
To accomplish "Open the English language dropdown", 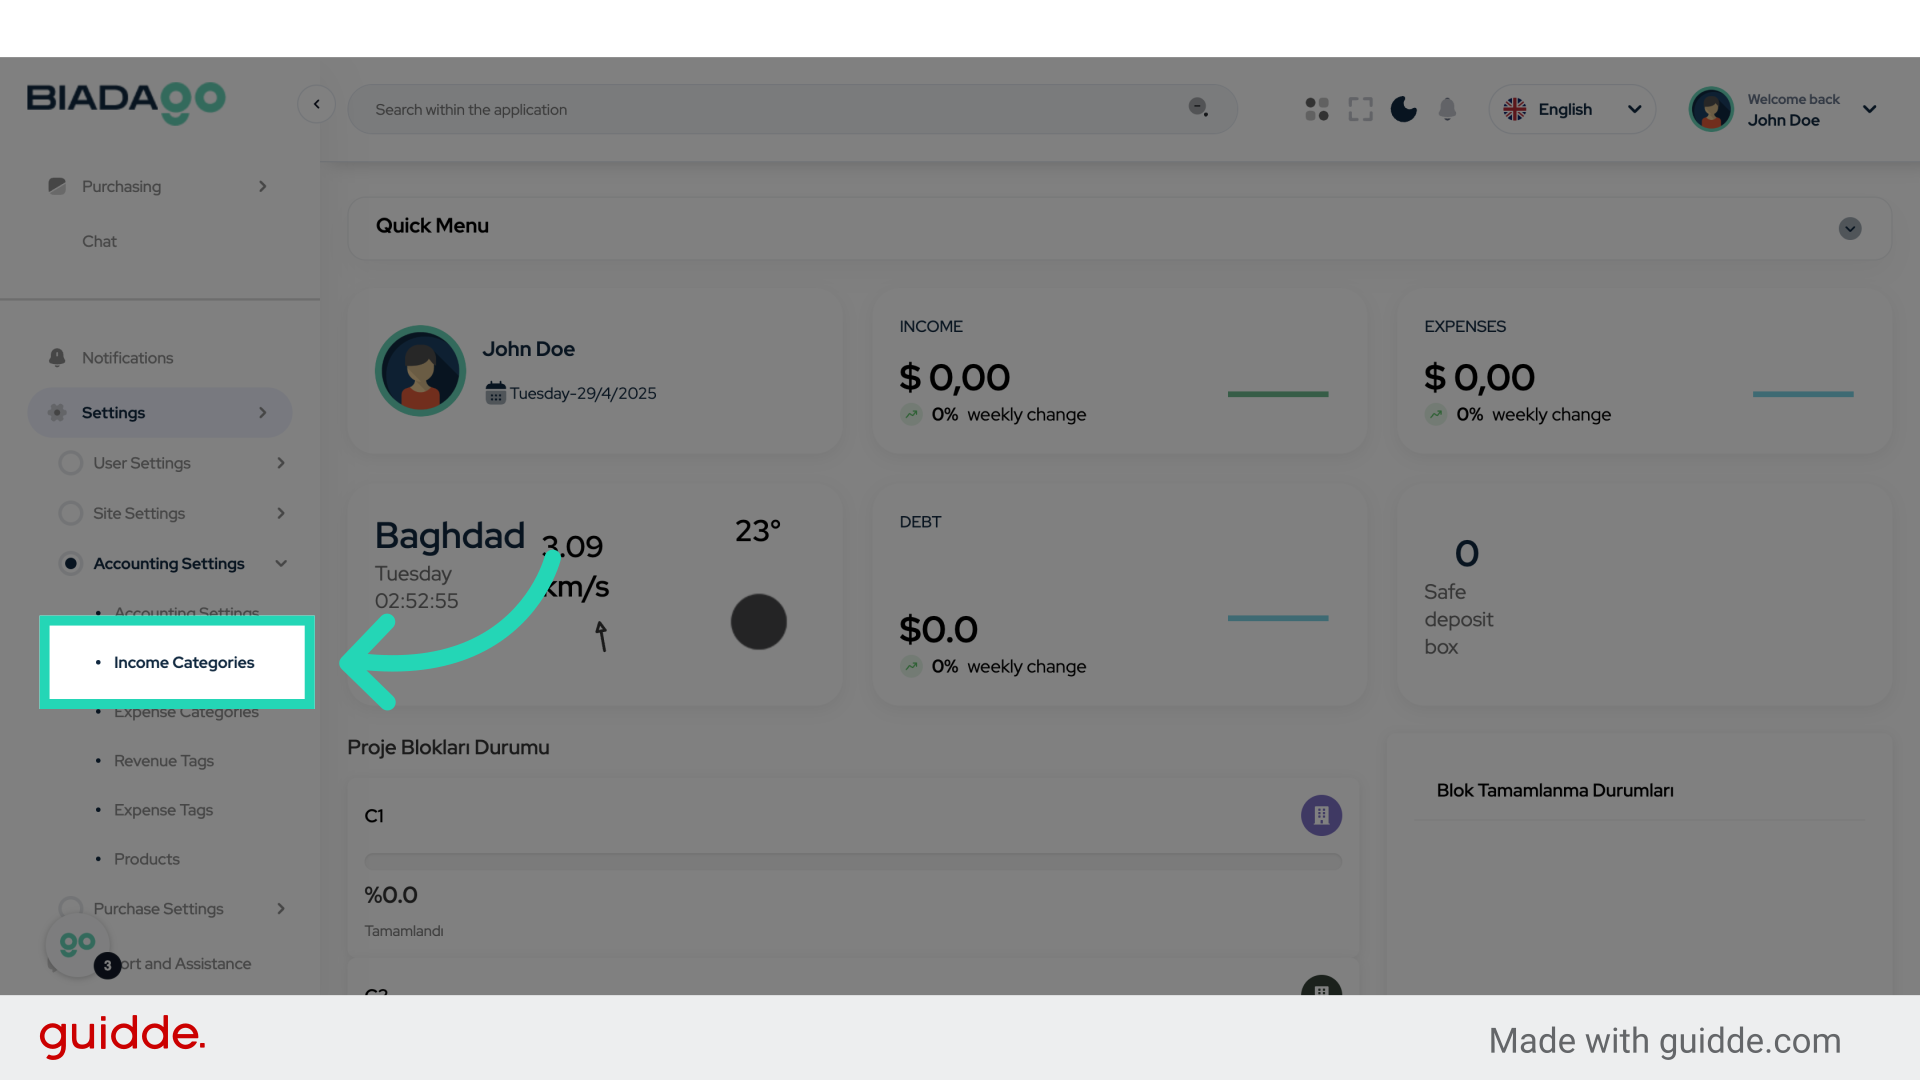I will (1572, 109).
